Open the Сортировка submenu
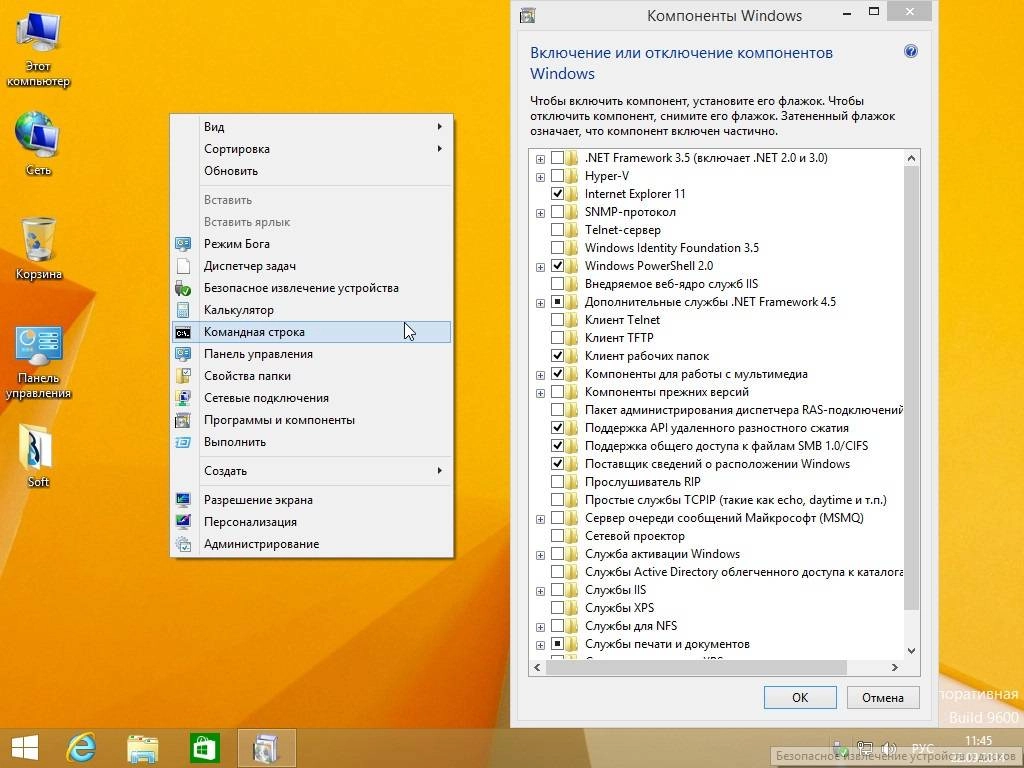The height and width of the screenshot is (768, 1024). [x=312, y=149]
